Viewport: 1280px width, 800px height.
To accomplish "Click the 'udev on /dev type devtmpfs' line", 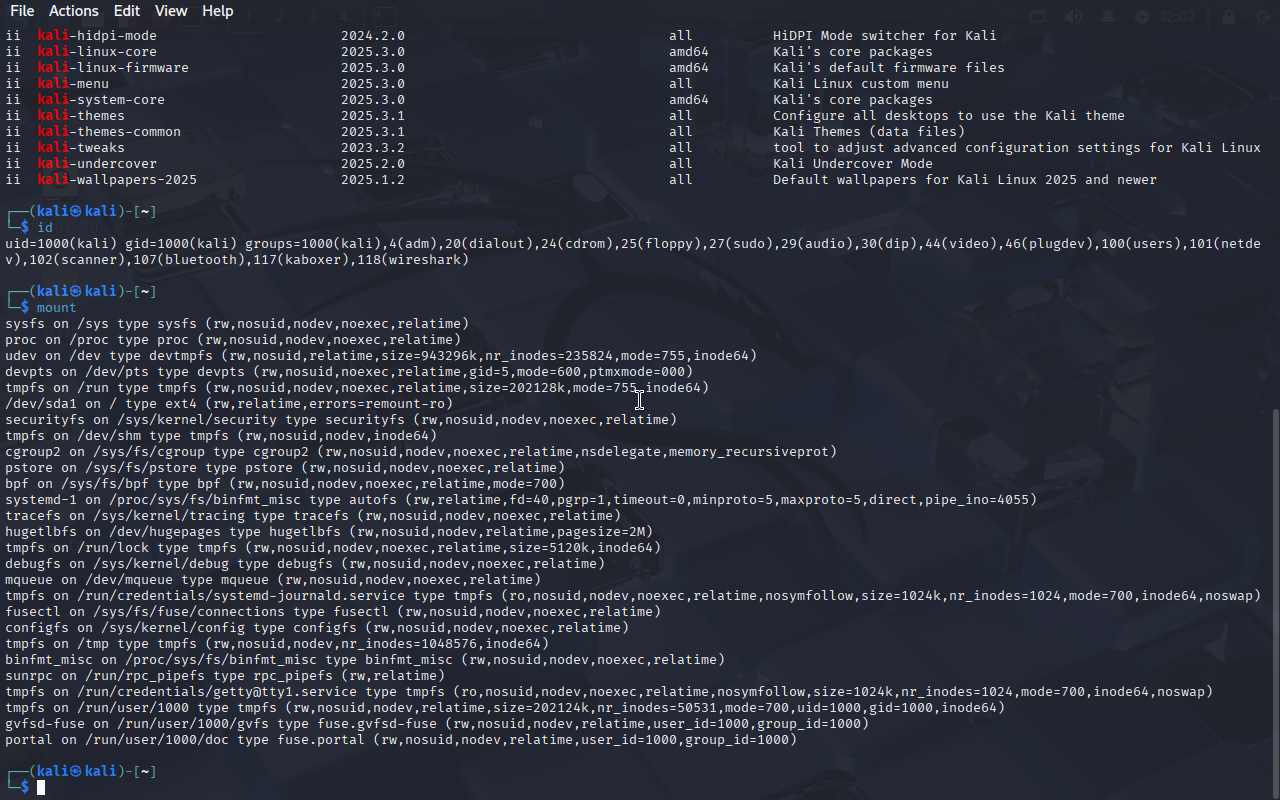I will coord(381,356).
